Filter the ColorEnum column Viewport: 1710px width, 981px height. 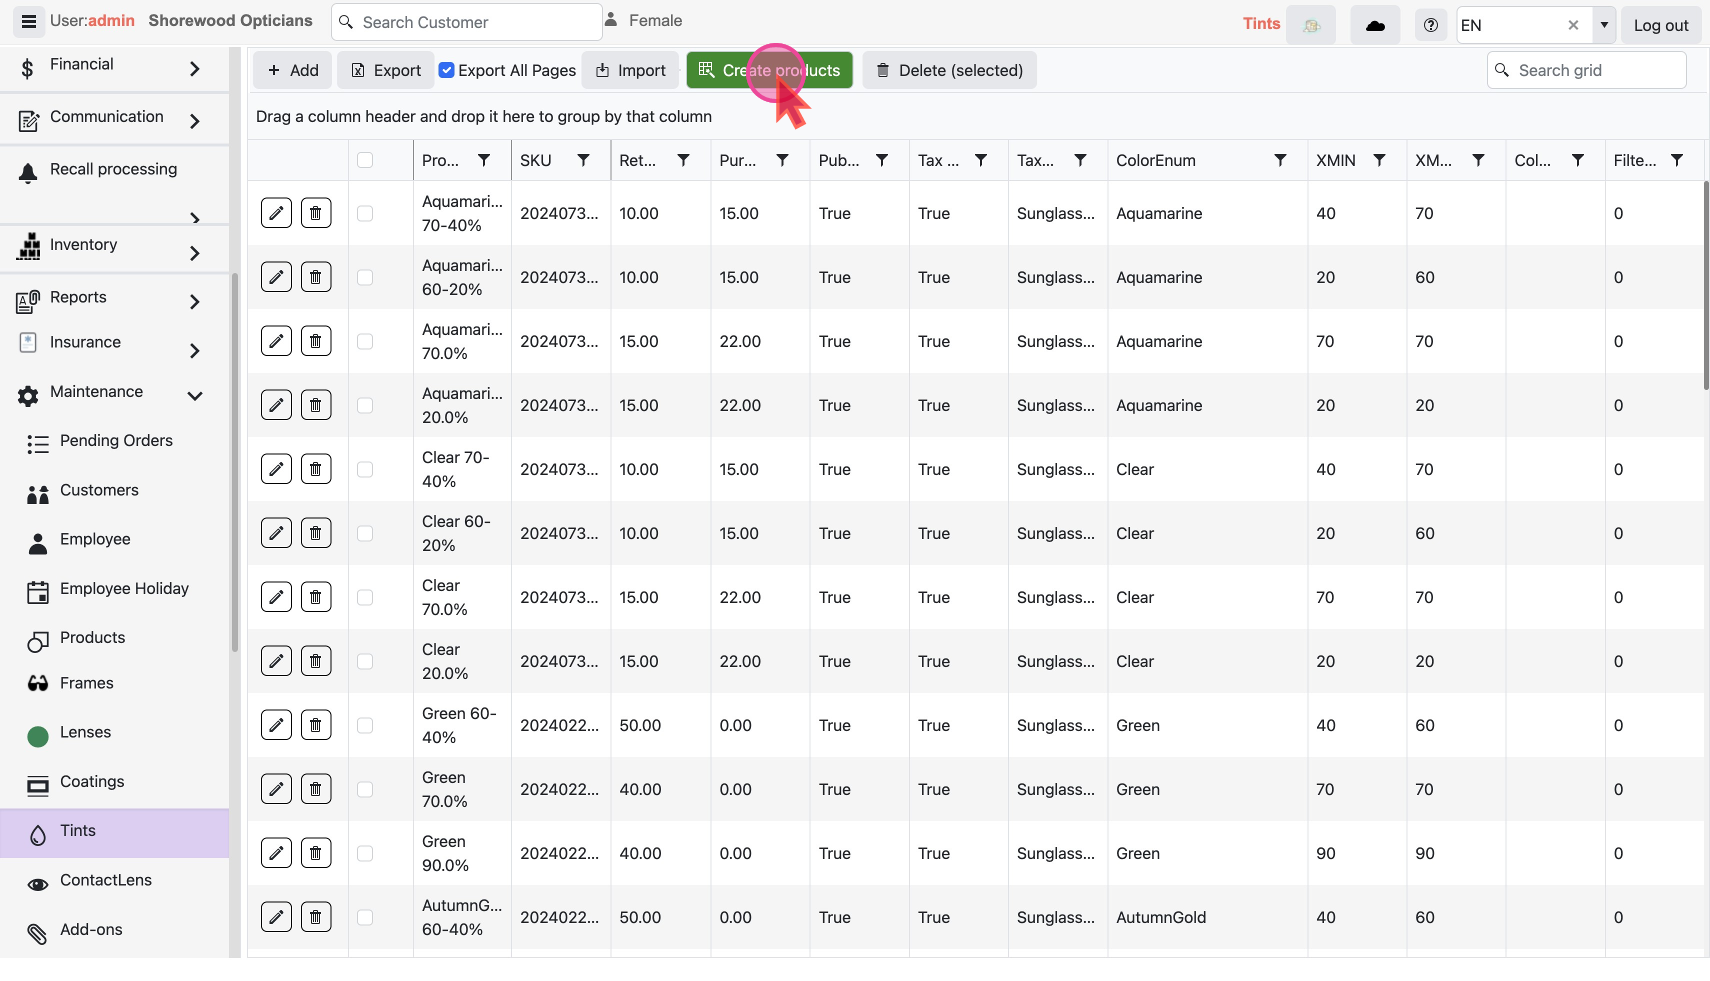(x=1280, y=160)
